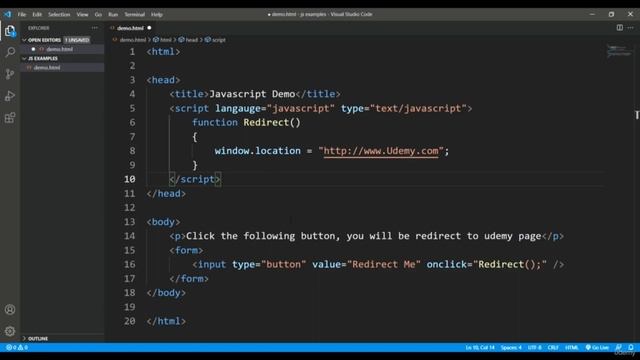Open the Manage gear icon
640x360 pixels.
[x=10, y=331]
